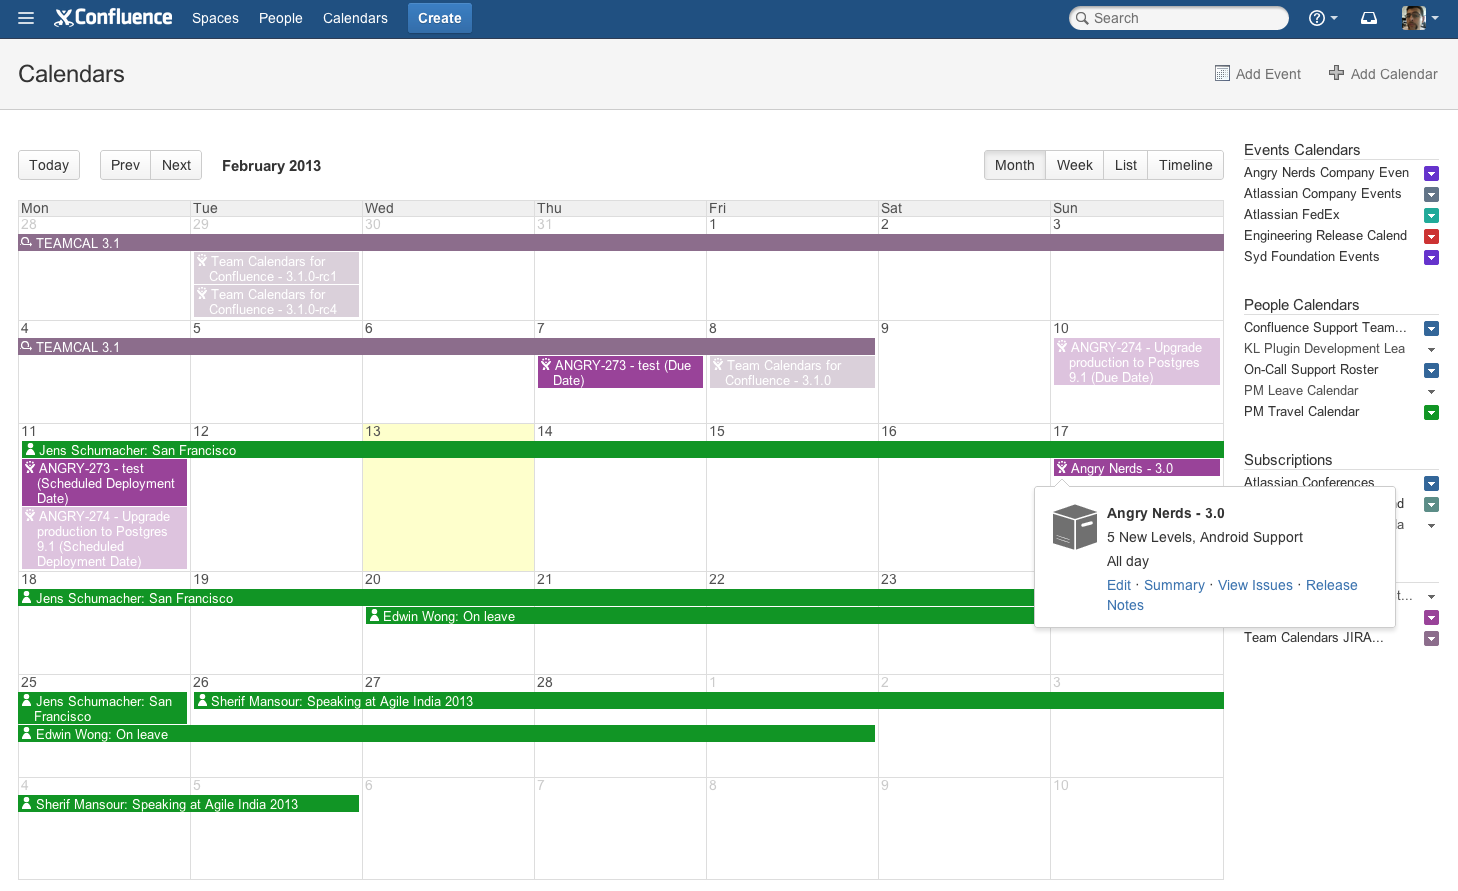The image size is (1458, 891).
Task: Open Syd Foundation Events dropdown
Action: tap(1431, 257)
